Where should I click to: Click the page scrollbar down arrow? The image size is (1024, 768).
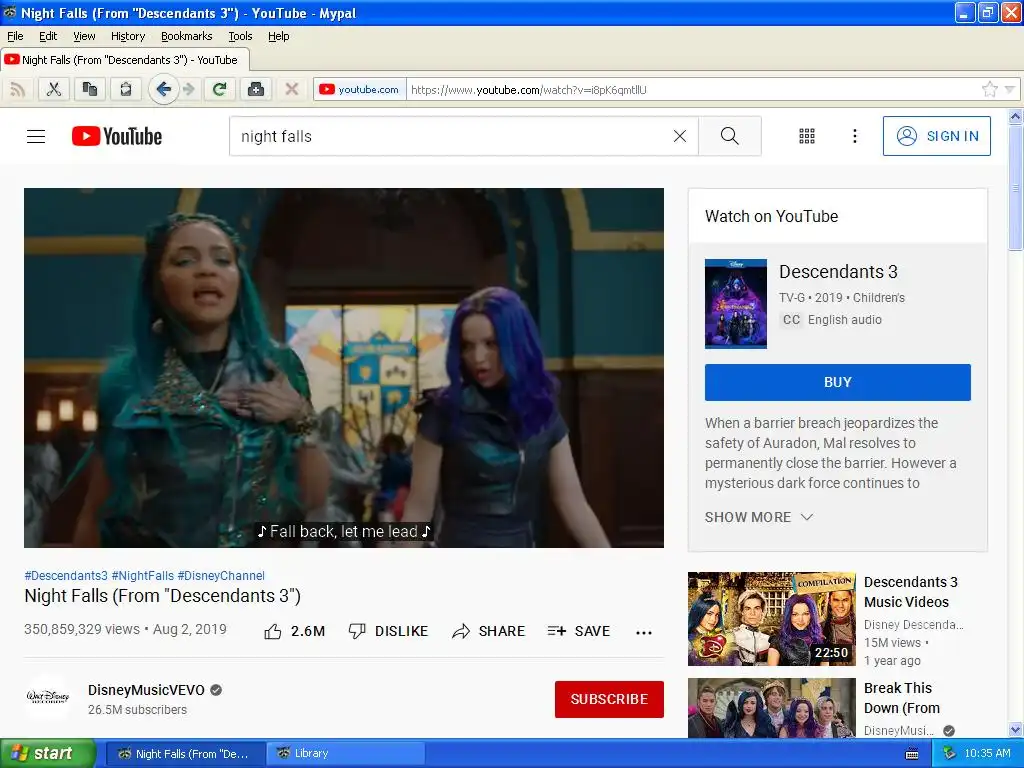[x=1015, y=729]
